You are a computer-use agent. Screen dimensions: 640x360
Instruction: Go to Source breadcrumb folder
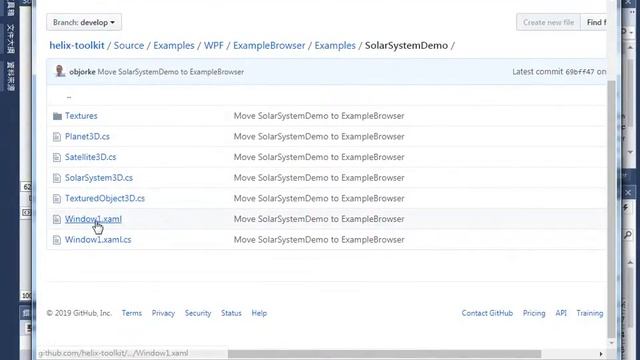(129, 45)
